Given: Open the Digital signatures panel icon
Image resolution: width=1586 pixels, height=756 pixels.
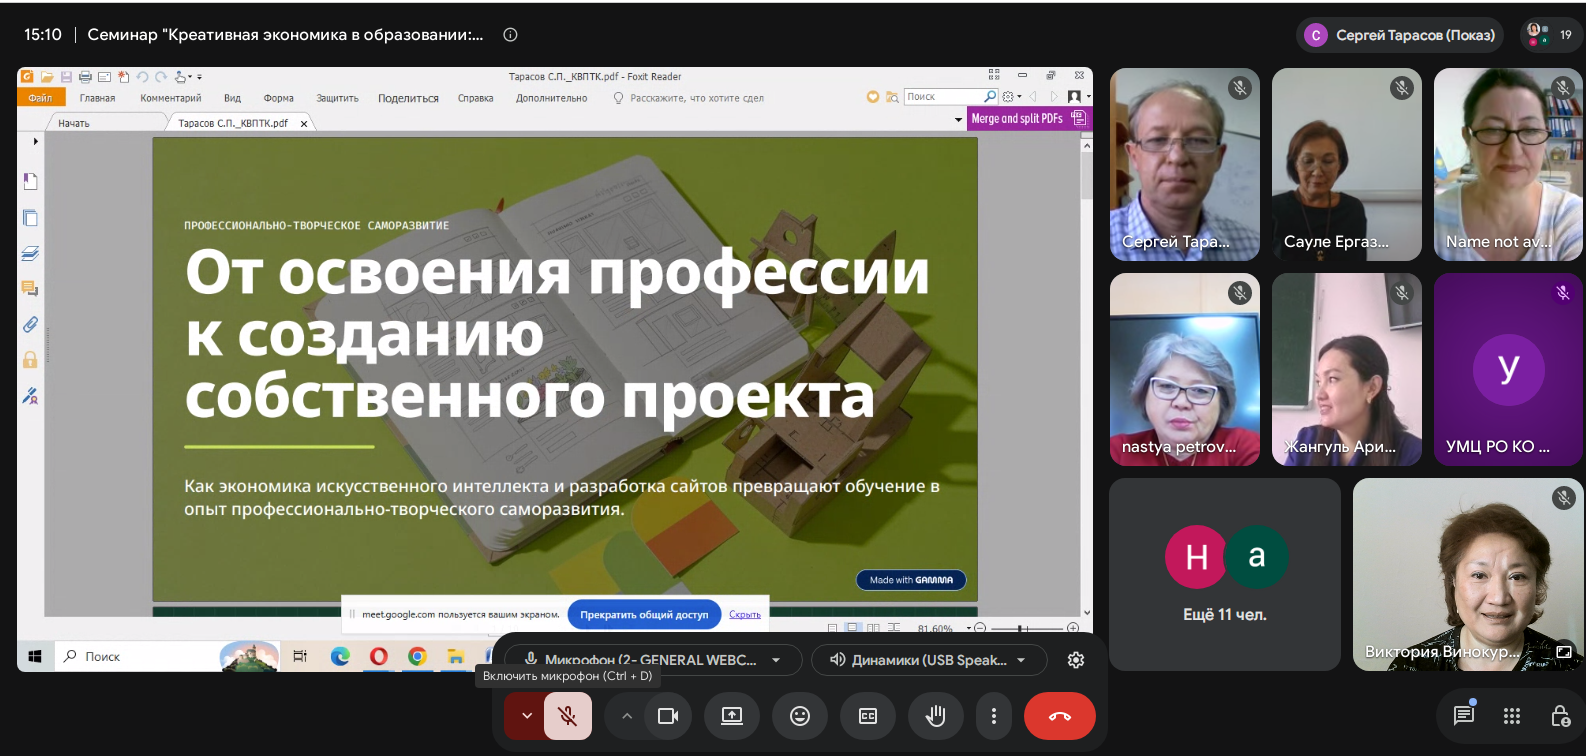Looking at the screenshot, I should [x=30, y=396].
